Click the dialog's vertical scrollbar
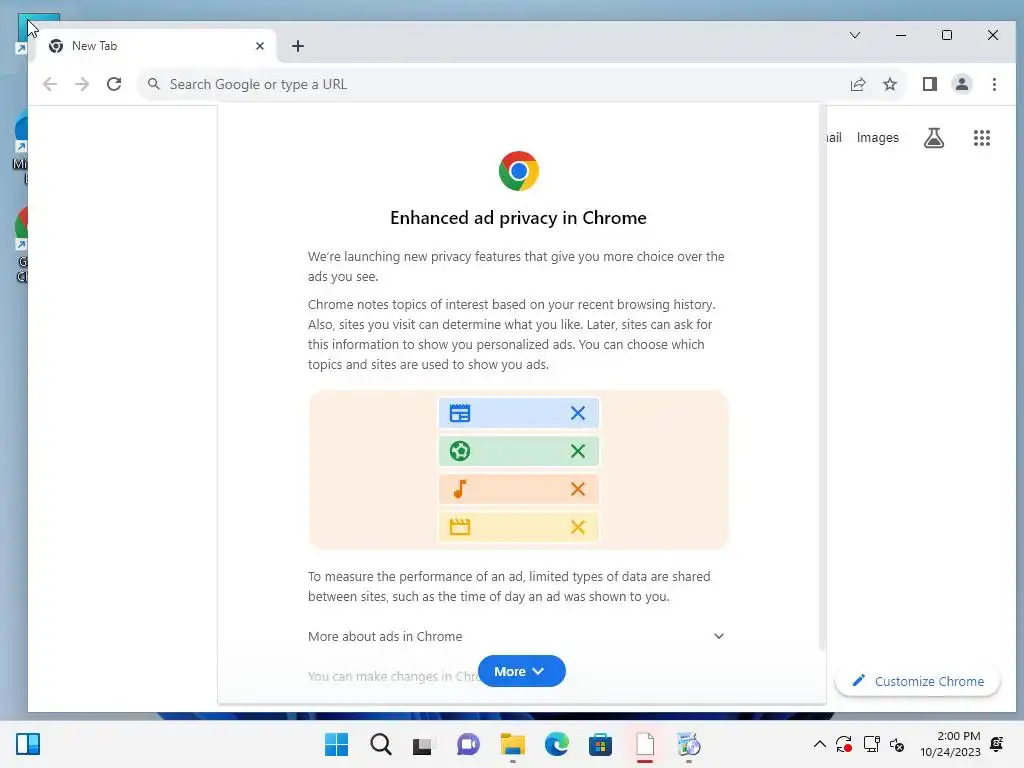This screenshot has width=1024, height=768. tap(822, 379)
